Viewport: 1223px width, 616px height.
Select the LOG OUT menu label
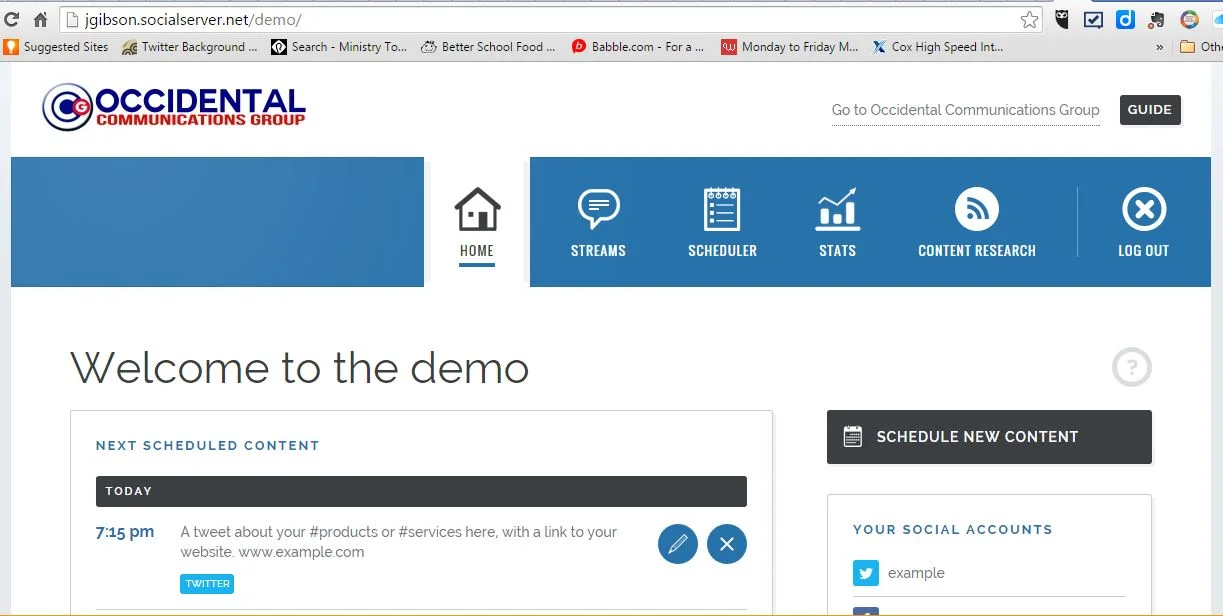click(x=1144, y=251)
